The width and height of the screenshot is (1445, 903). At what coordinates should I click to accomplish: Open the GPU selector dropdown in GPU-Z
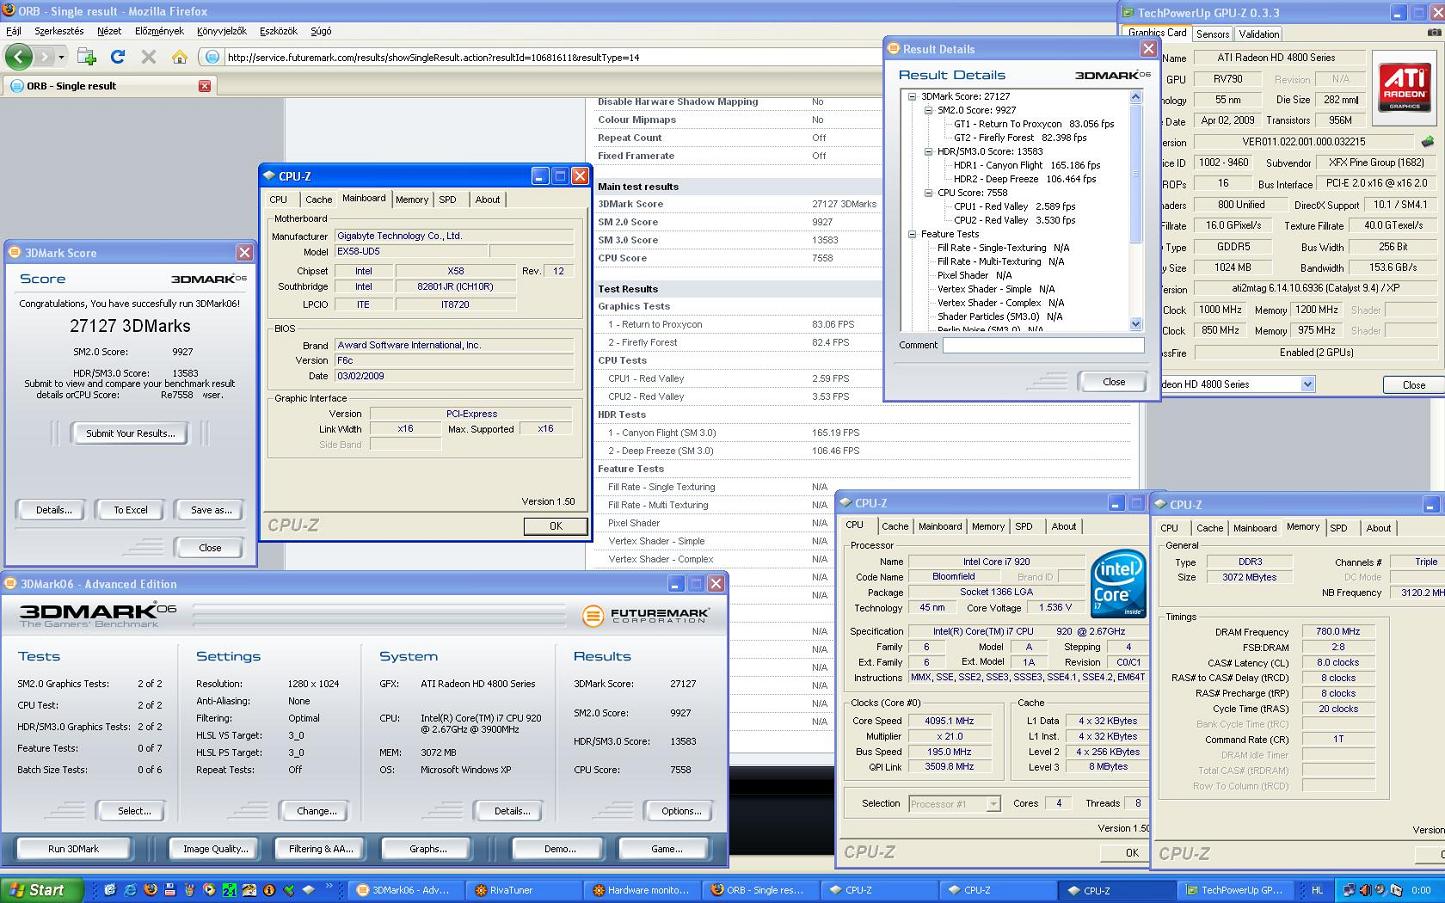pyautogui.click(x=1307, y=385)
